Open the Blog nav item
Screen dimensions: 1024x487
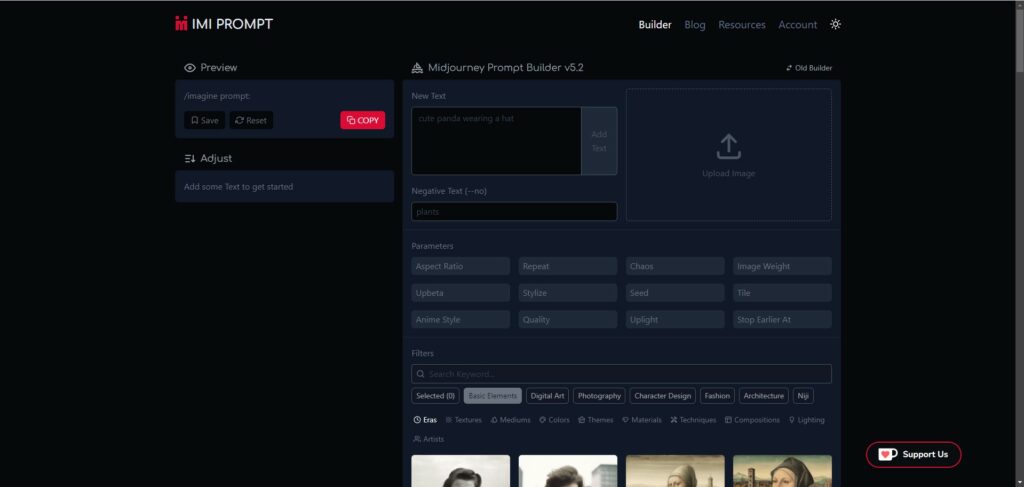[695, 25]
